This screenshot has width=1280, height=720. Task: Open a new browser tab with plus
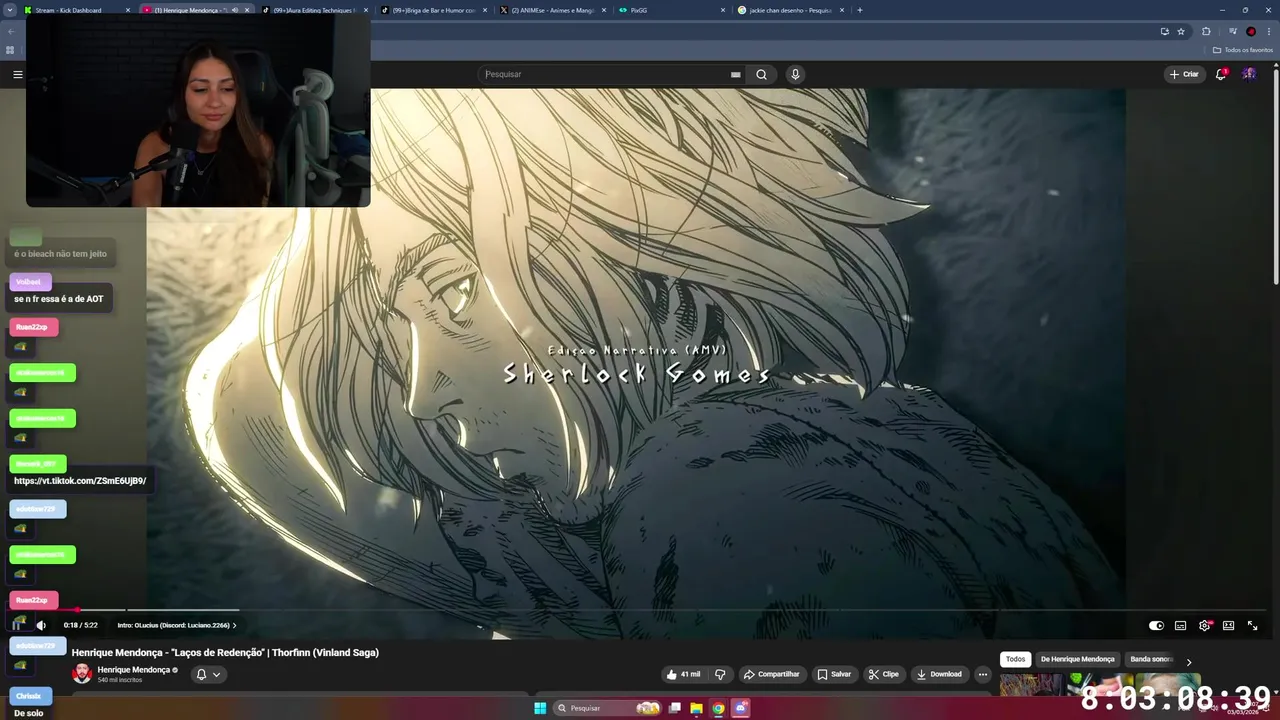coord(860,10)
